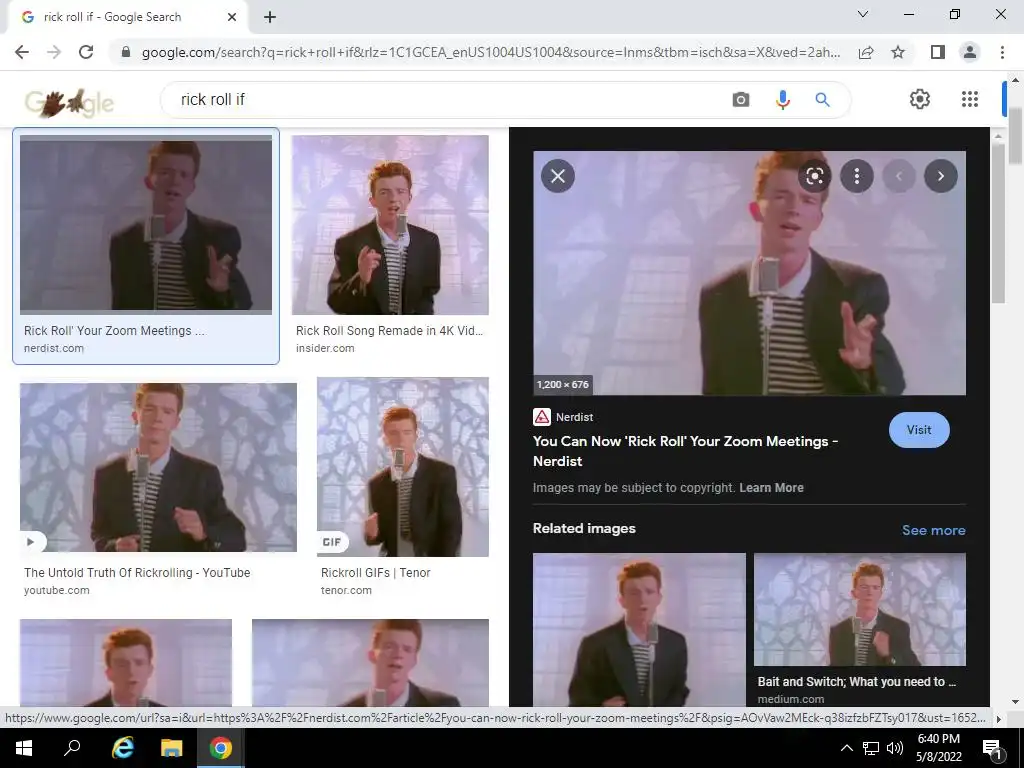The height and width of the screenshot is (768, 1024).
Task: Click the Chrome taskbar icon
Action: coord(221,748)
